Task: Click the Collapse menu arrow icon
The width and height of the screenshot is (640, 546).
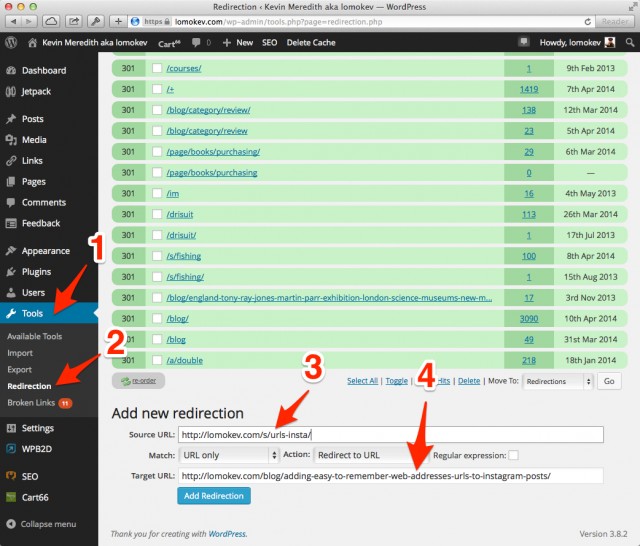Action: 11,524
